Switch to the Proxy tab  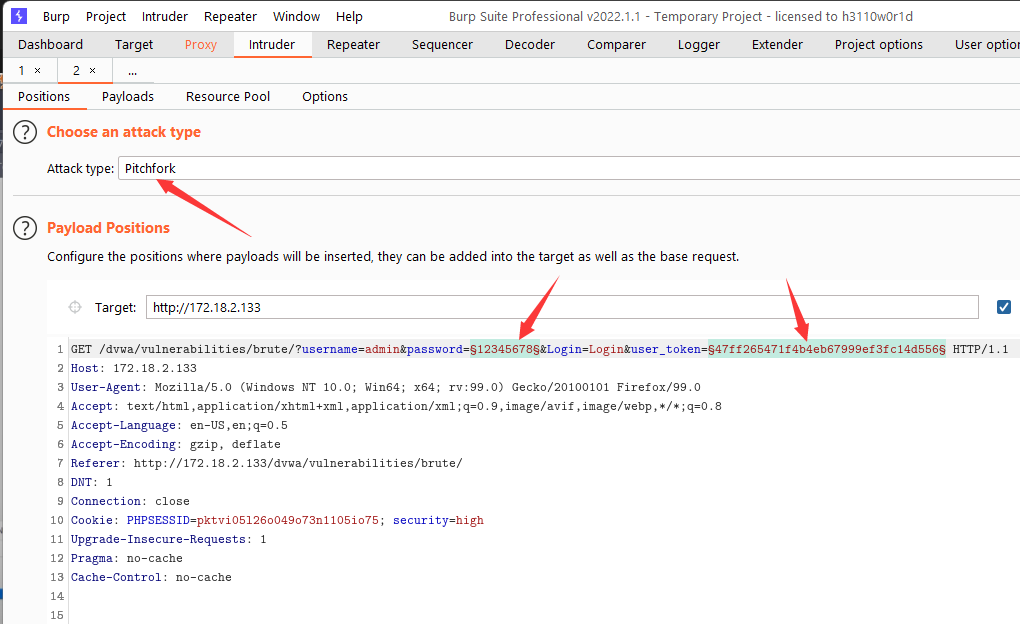click(x=200, y=44)
